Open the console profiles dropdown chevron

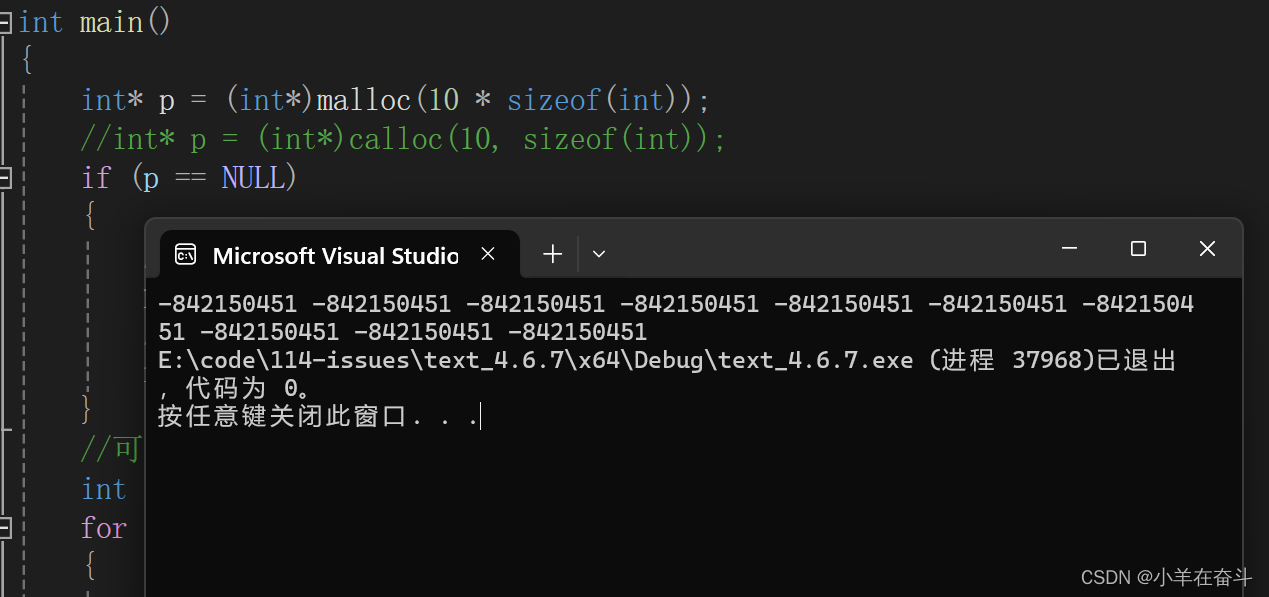click(599, 254)
